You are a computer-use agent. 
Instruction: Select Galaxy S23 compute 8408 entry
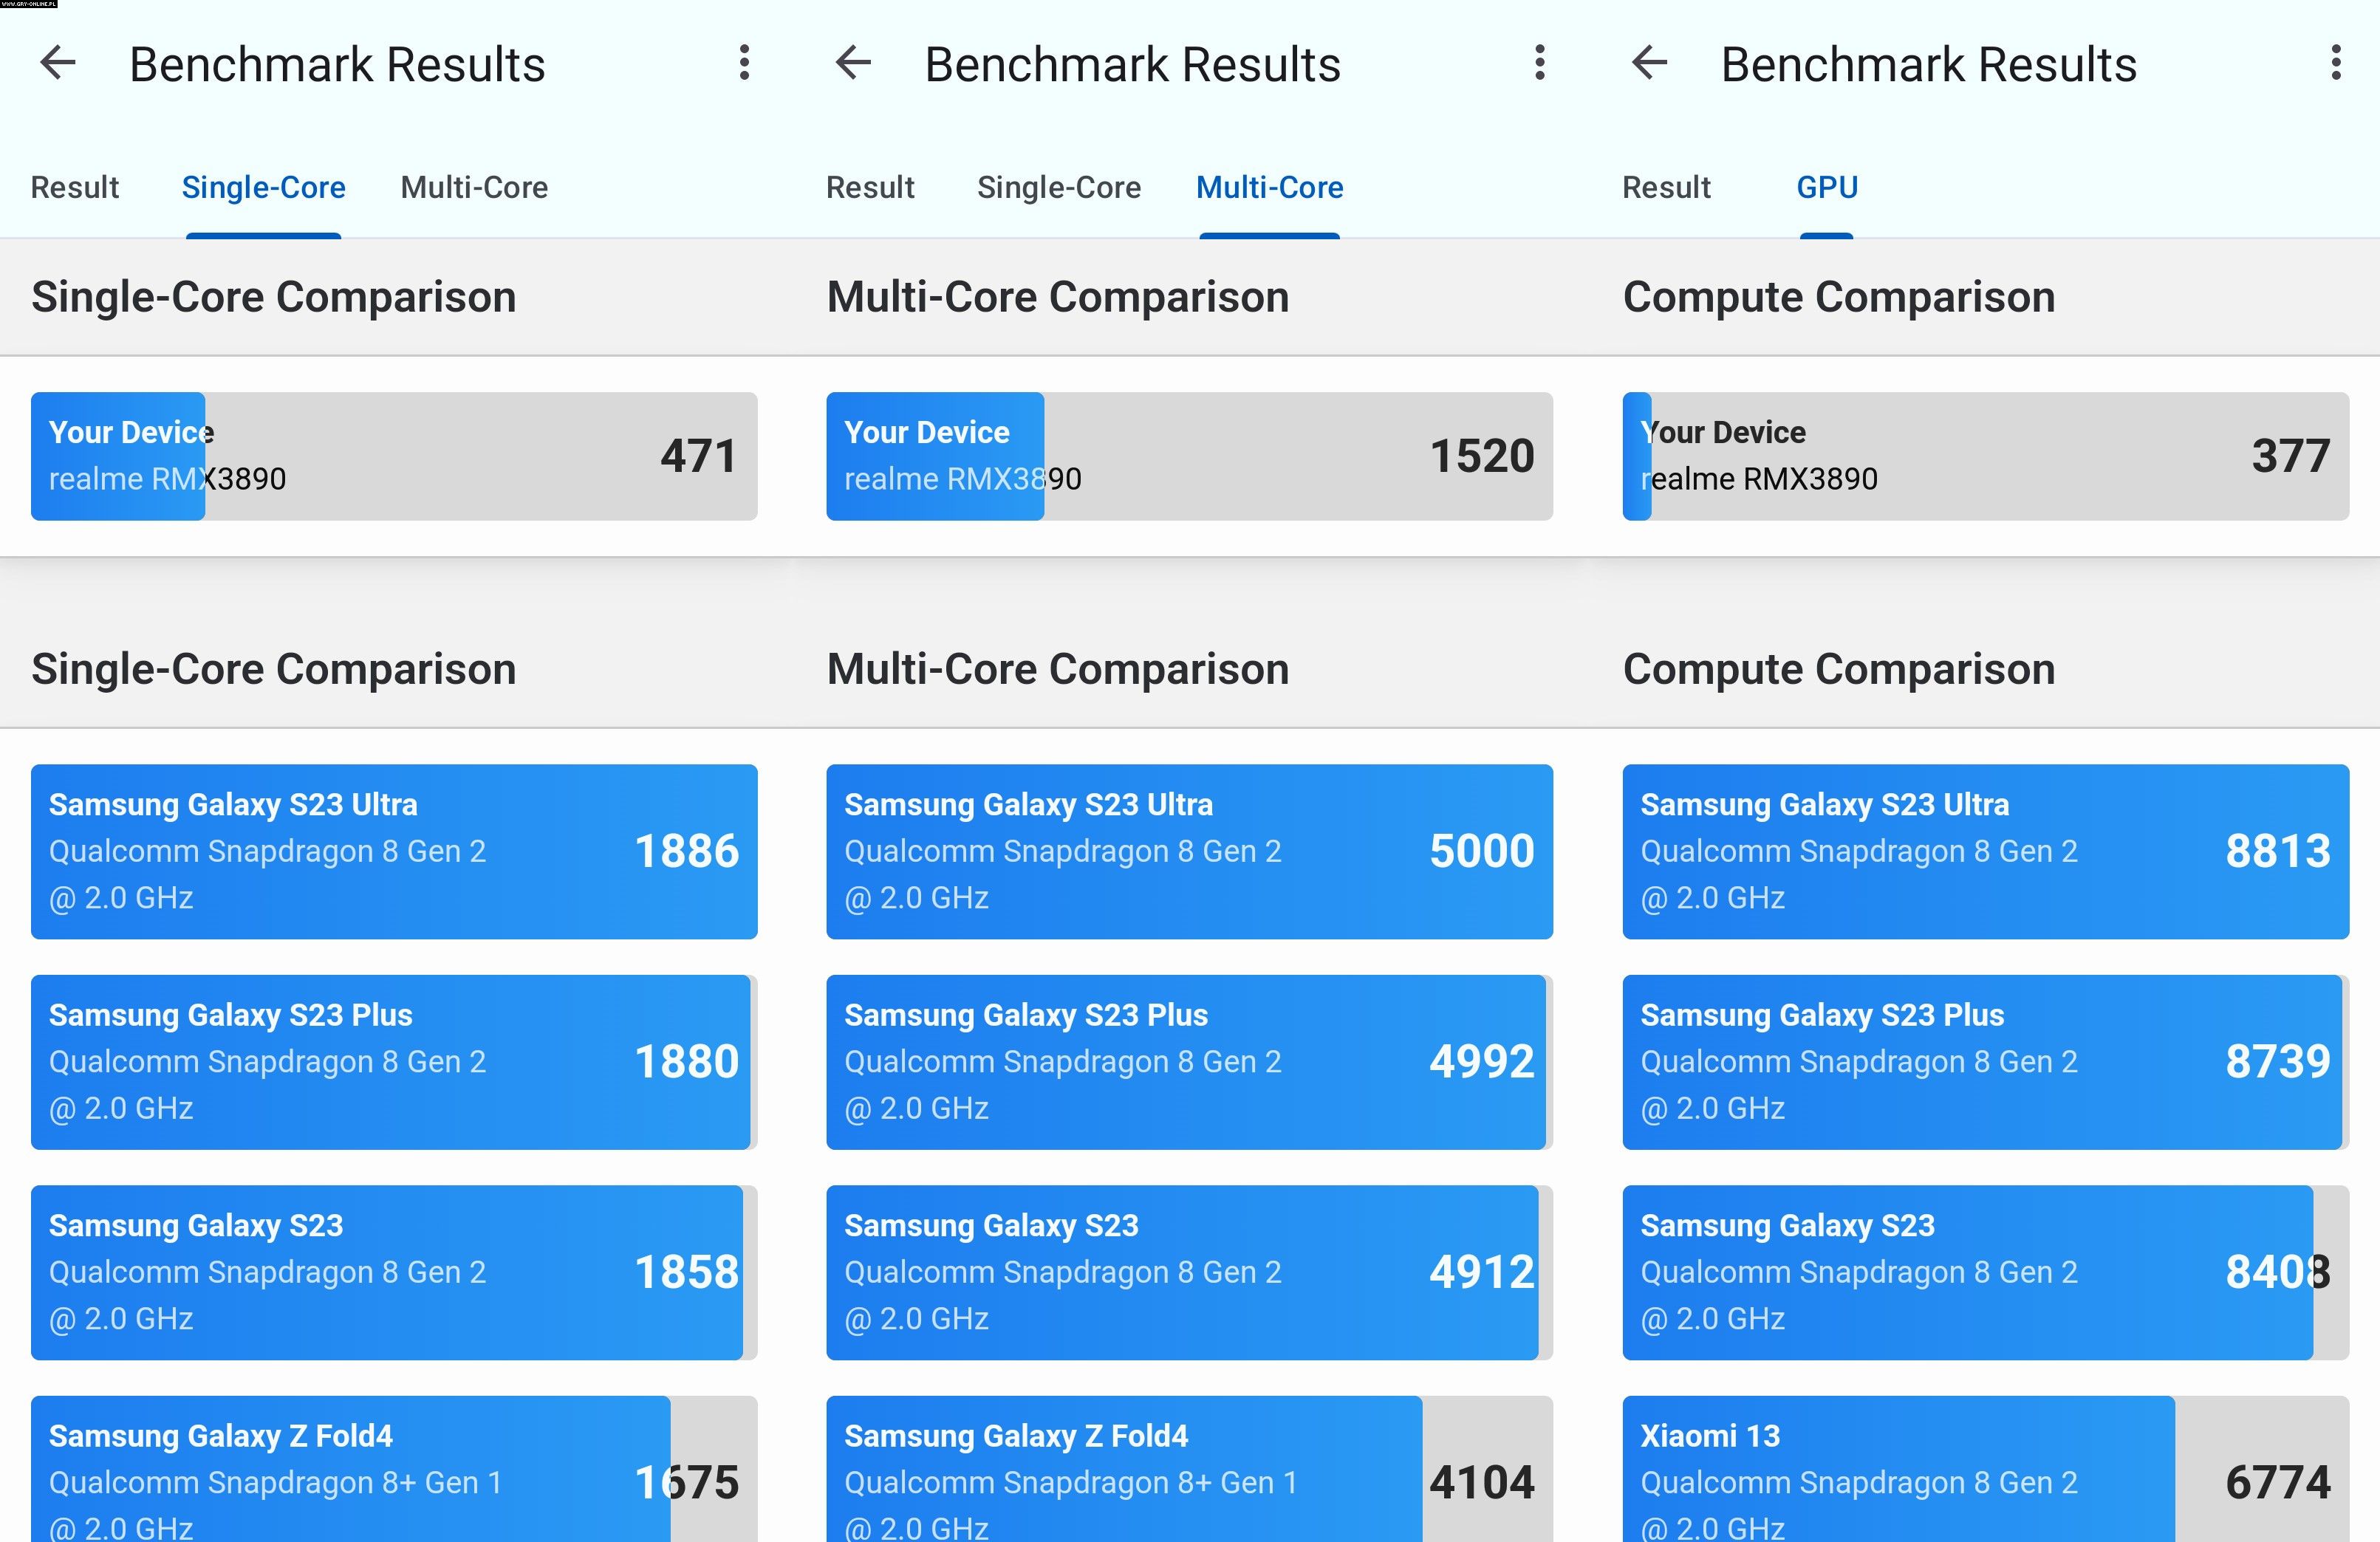point(1985,1272)
